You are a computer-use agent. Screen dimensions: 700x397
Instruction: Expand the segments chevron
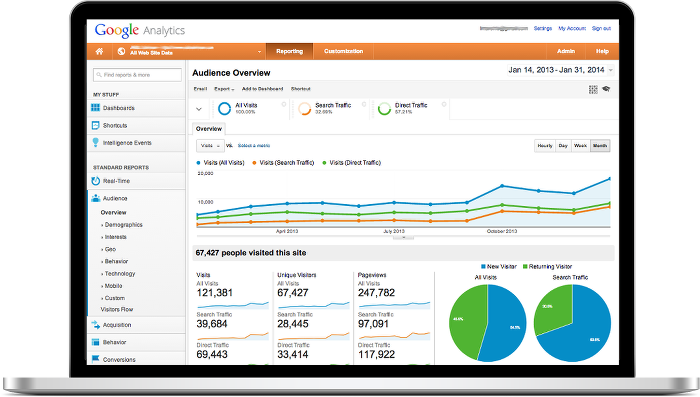pyautogui.click(x=199, y=109)
